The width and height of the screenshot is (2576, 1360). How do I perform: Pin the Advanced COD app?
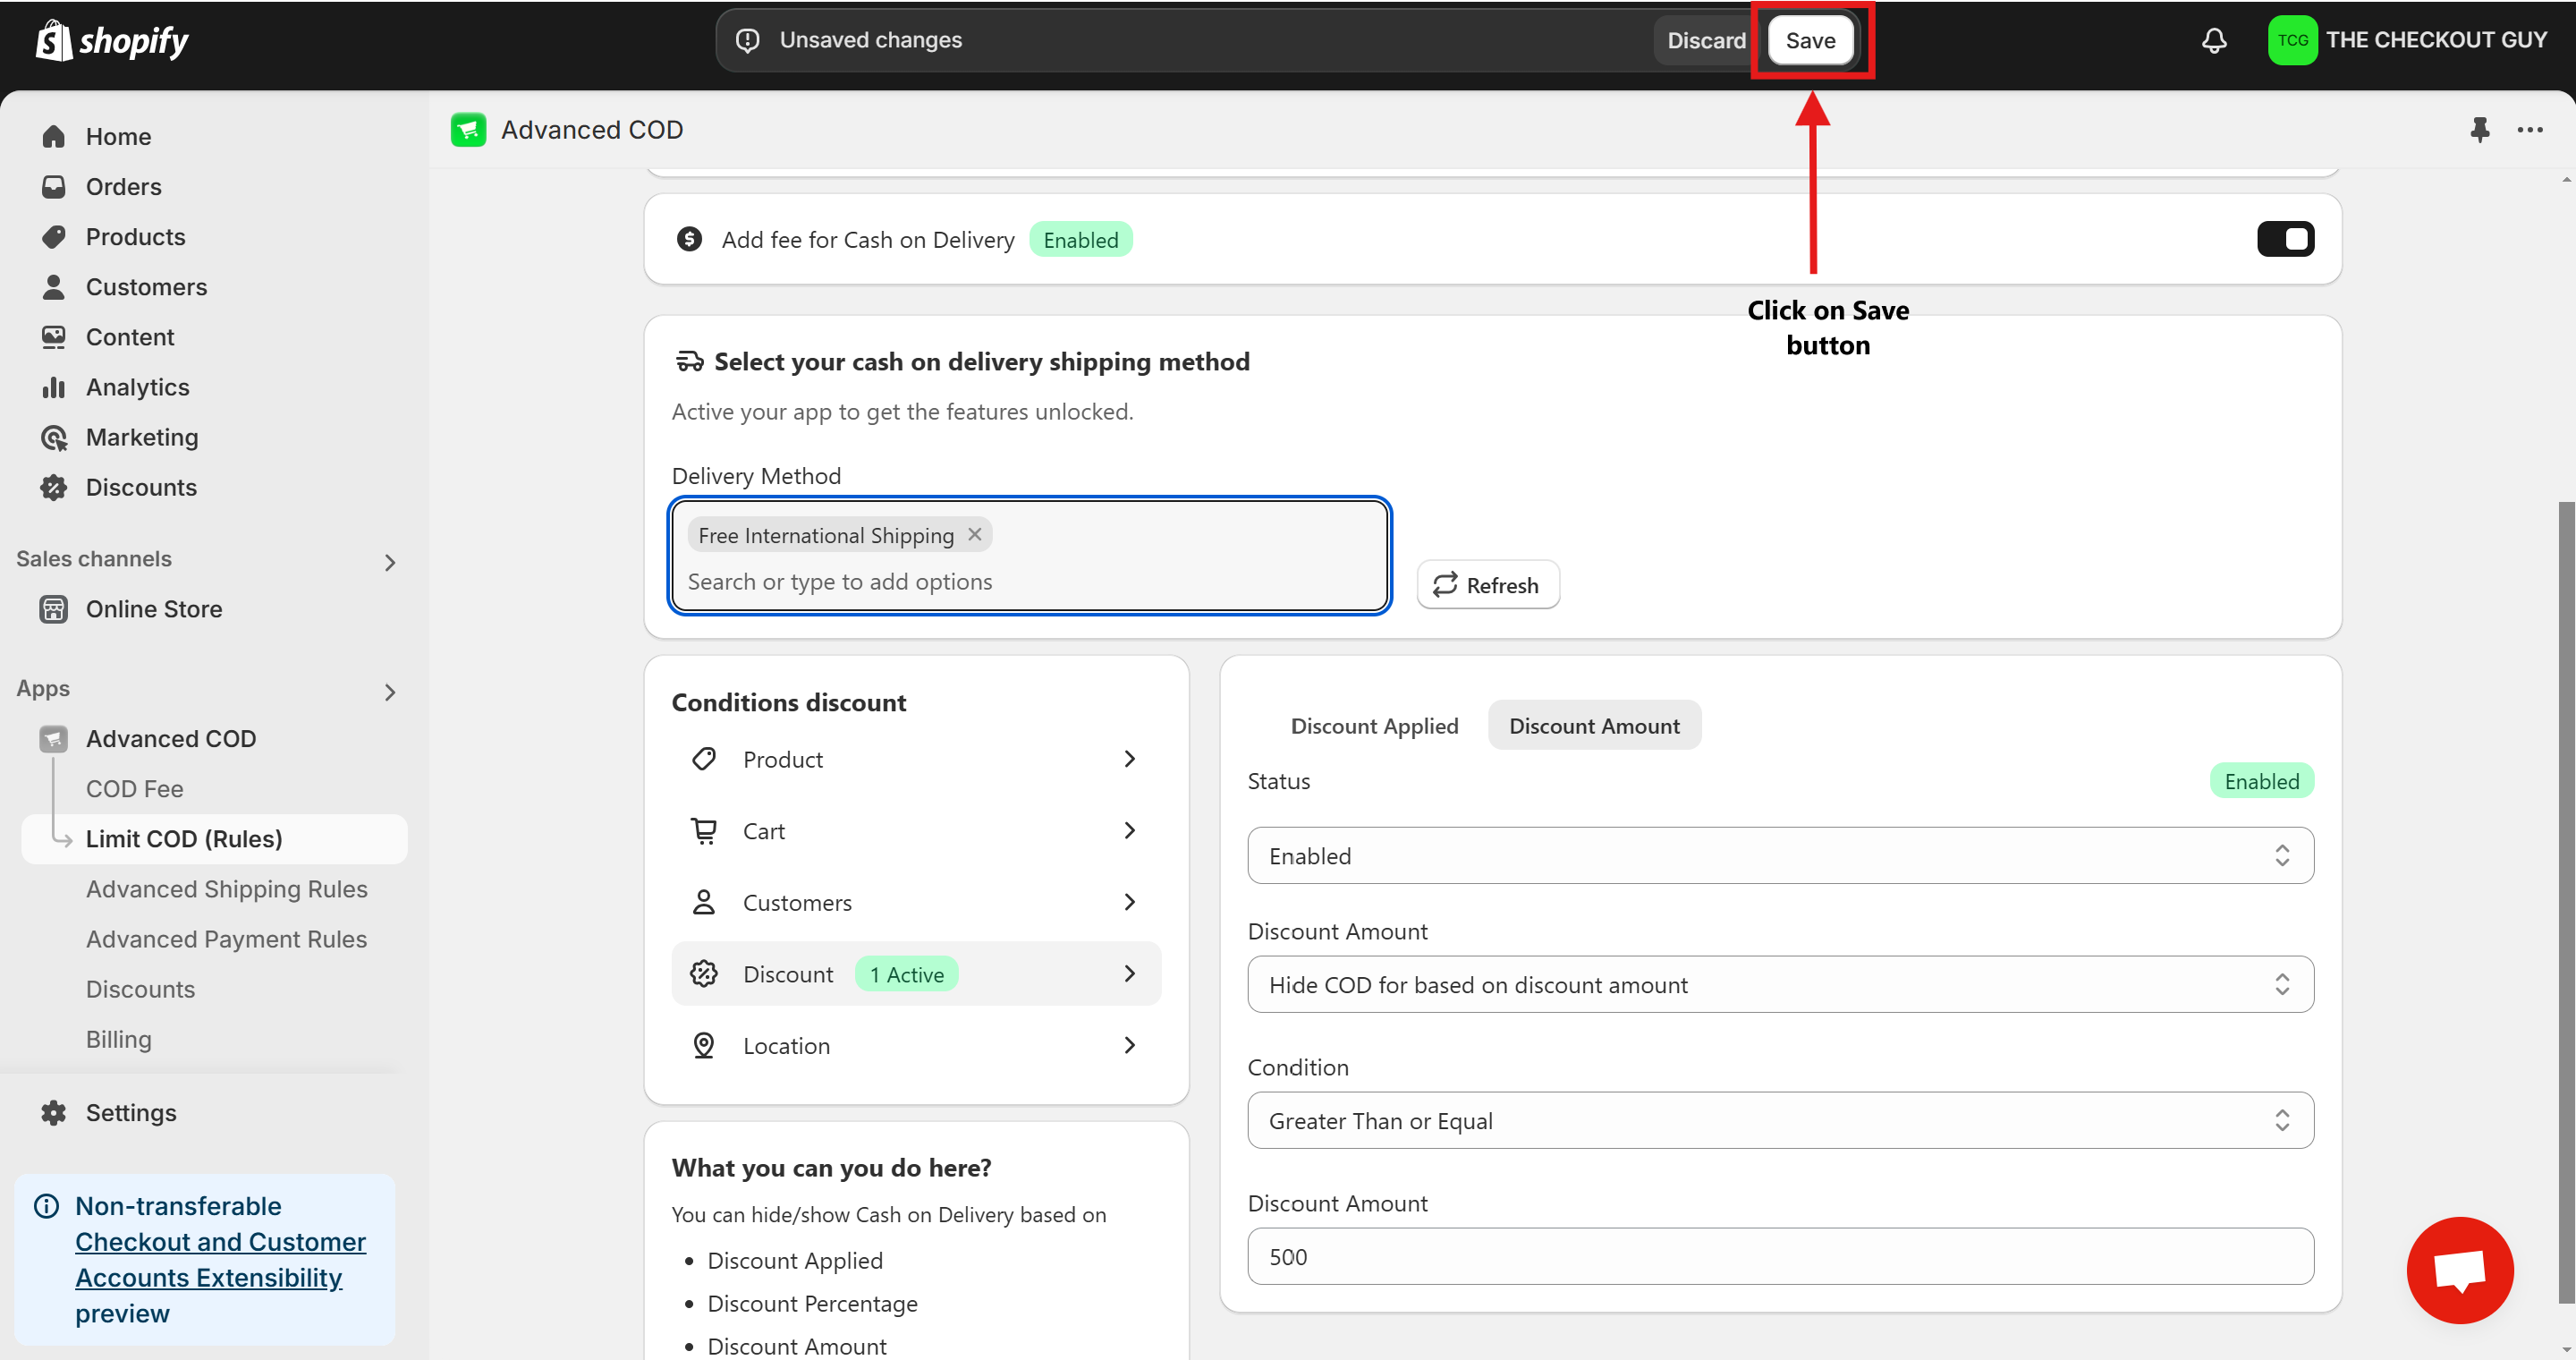click(x=2479, y=130)
